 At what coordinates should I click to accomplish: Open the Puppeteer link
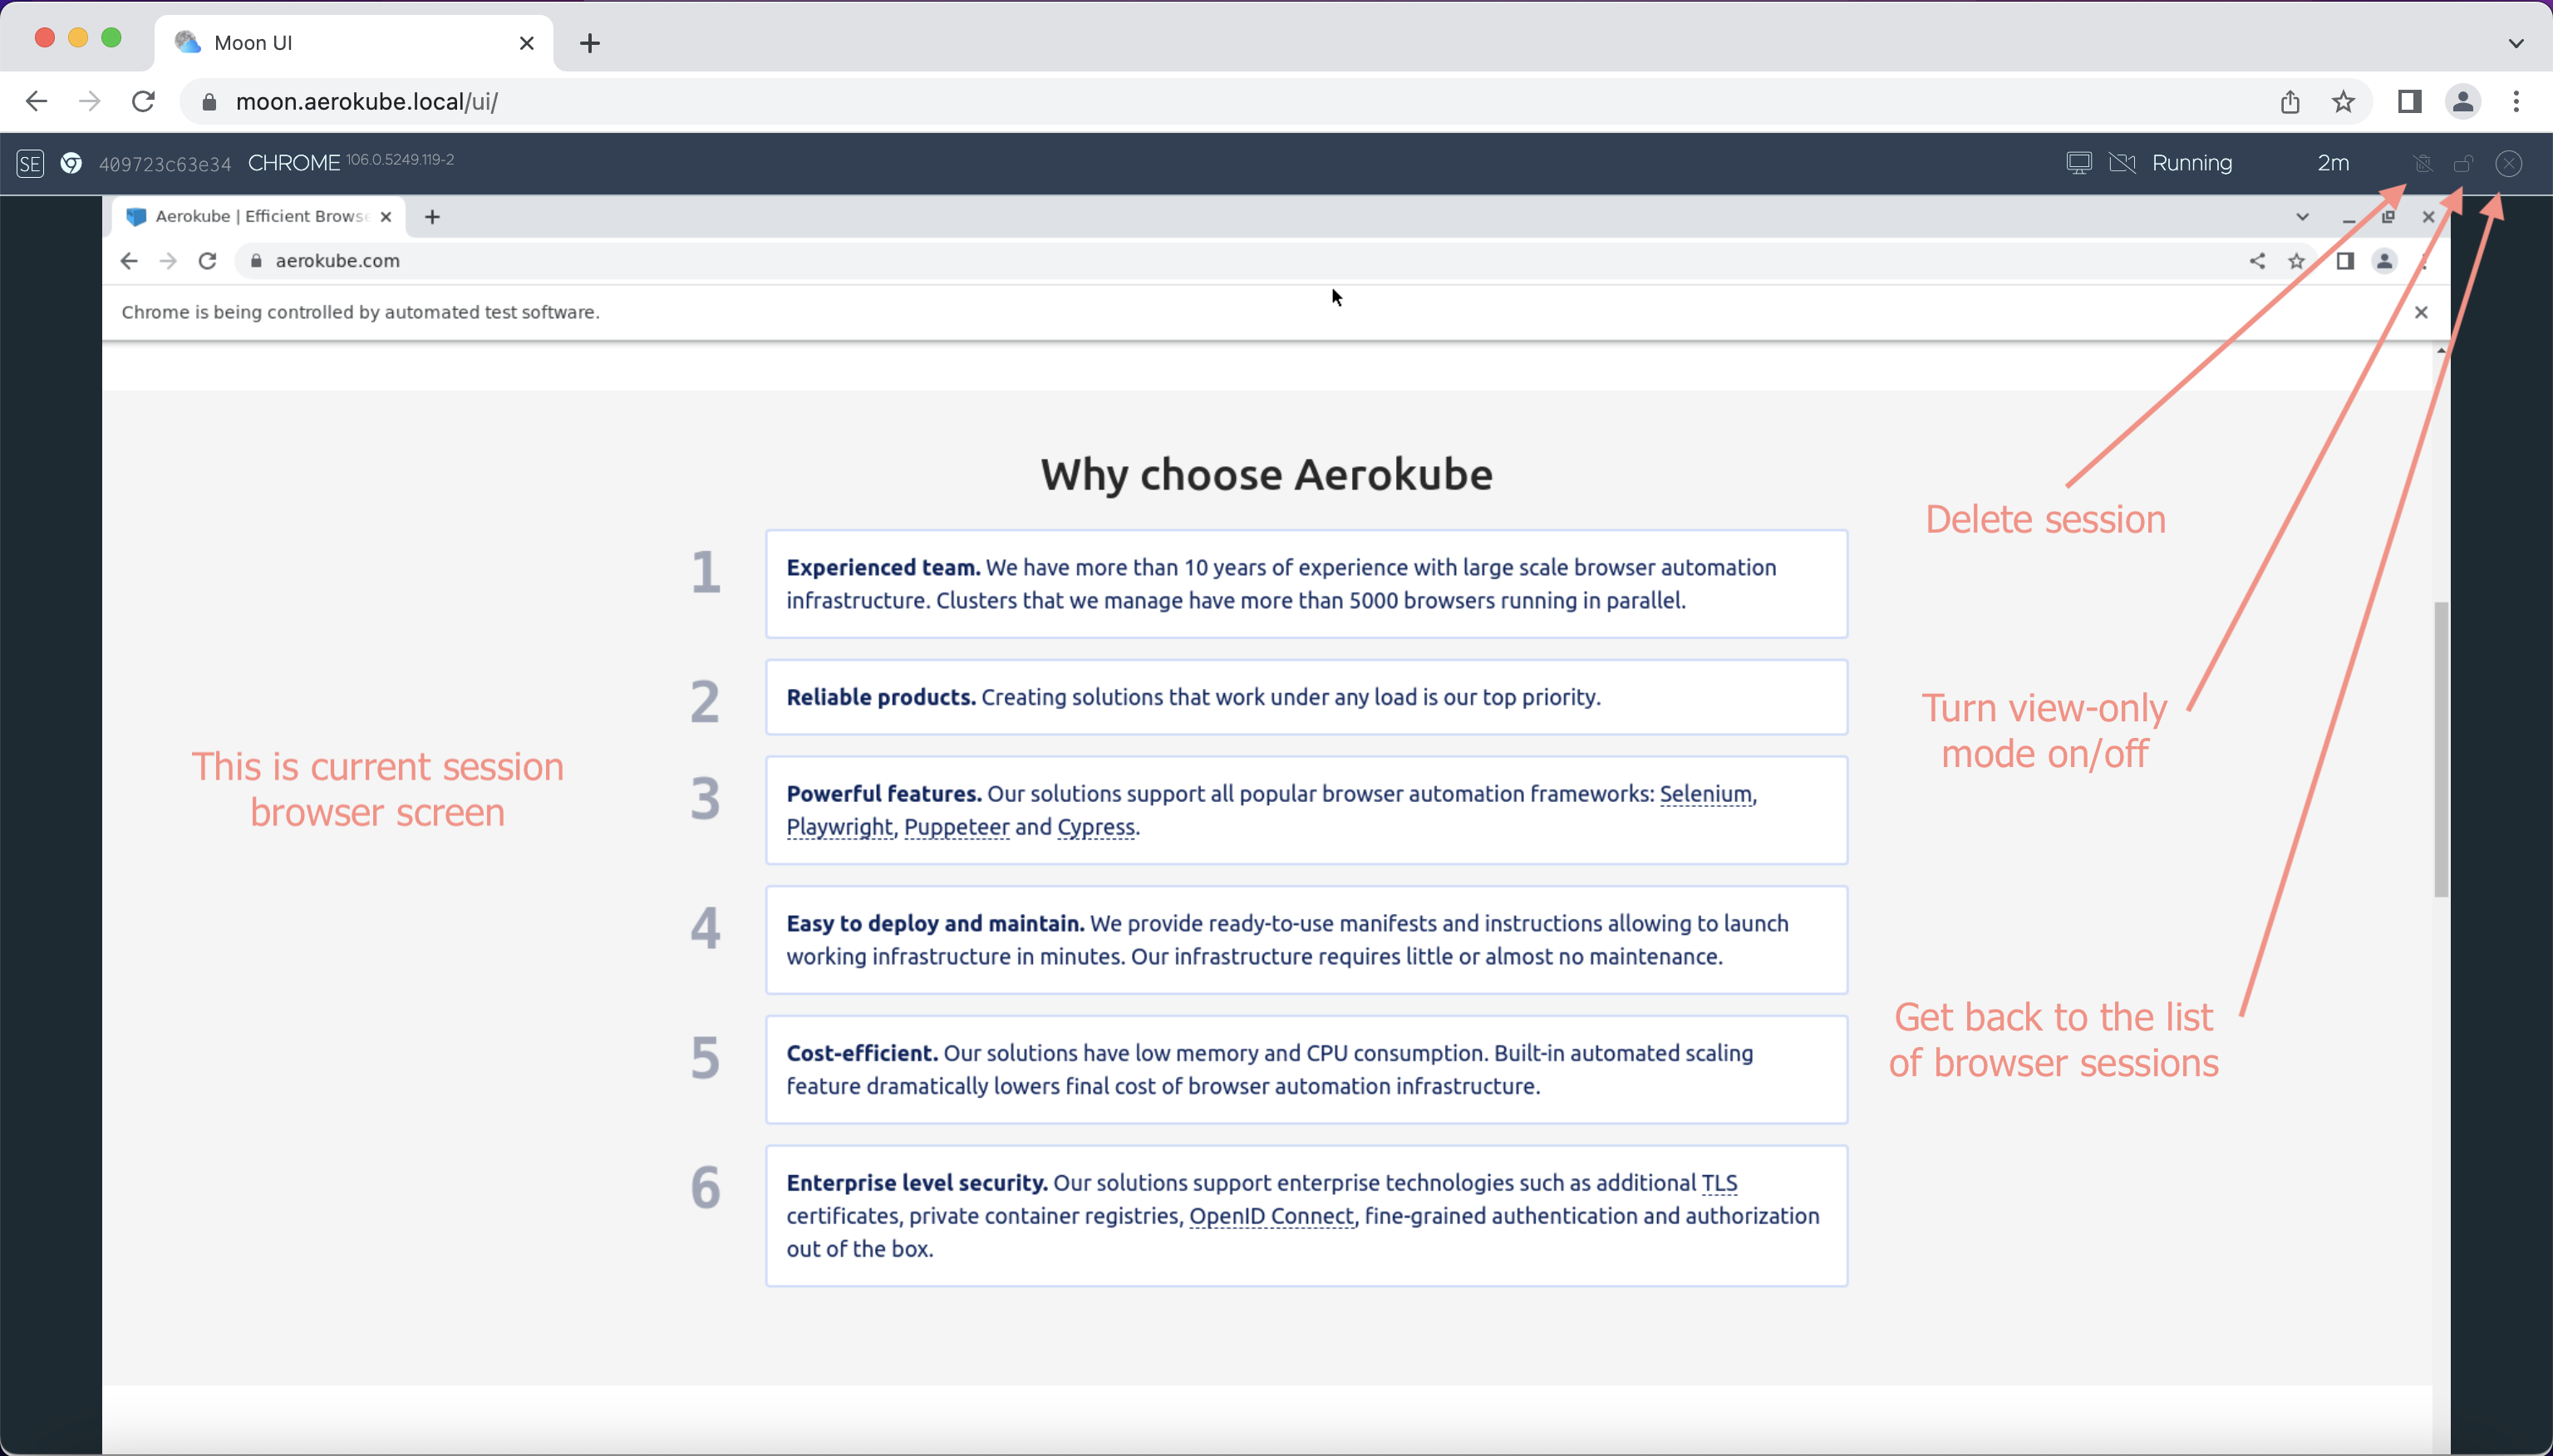pyautogui.click(x=956, y=827)
